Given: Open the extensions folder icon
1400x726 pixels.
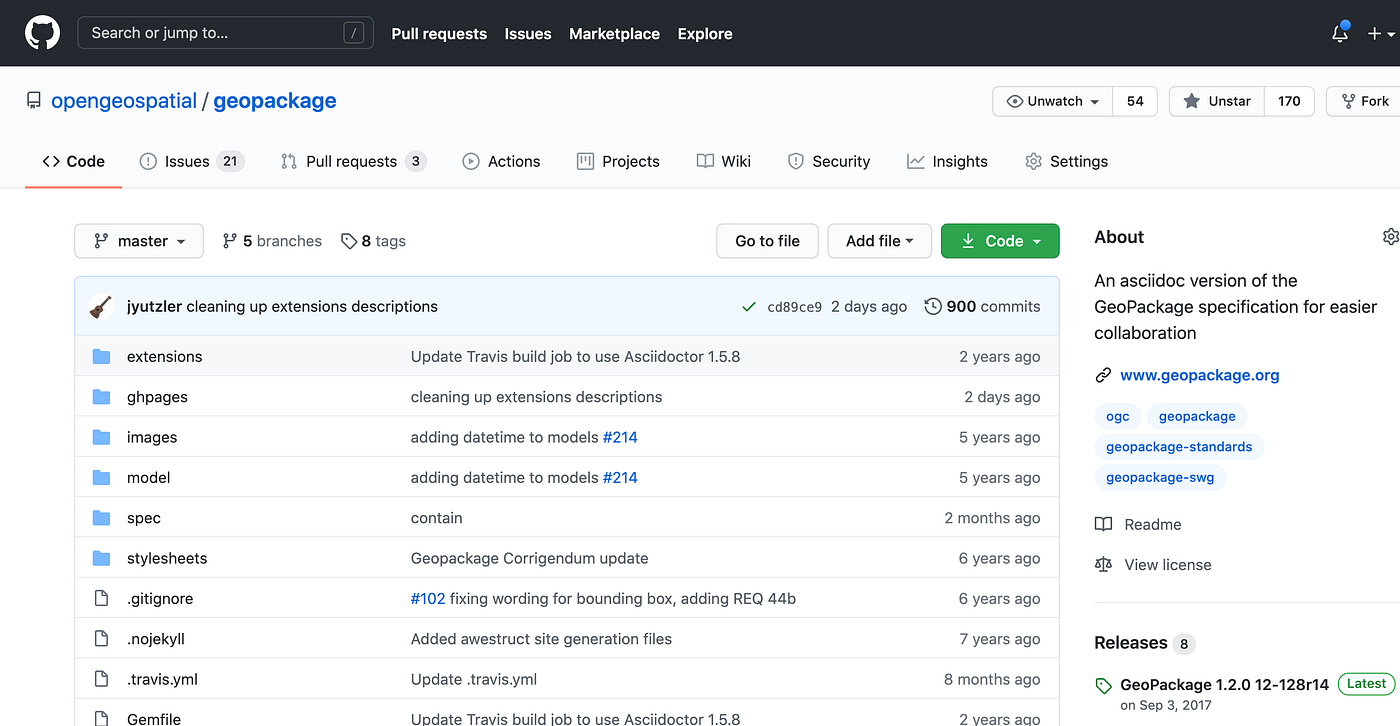Looking at the screenshot, I should click(101, 357).
